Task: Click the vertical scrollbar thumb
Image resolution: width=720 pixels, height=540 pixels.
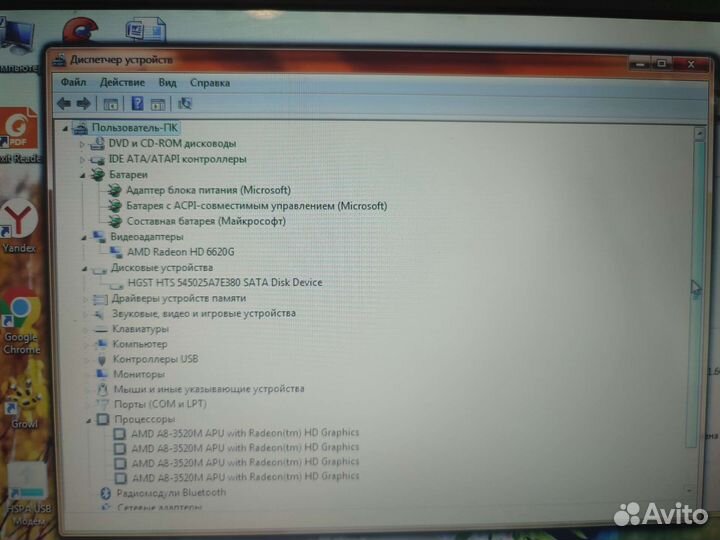Action: 696,294
